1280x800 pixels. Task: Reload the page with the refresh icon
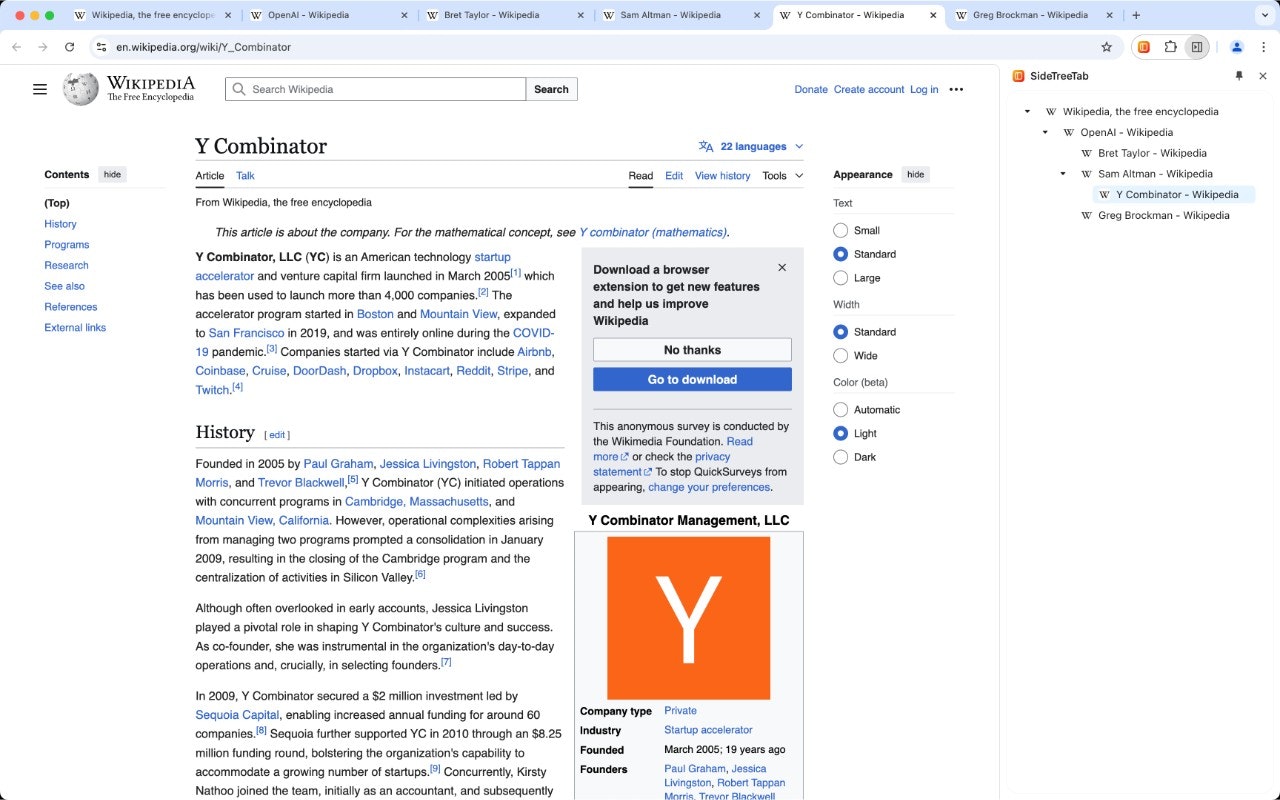(69, 47)
